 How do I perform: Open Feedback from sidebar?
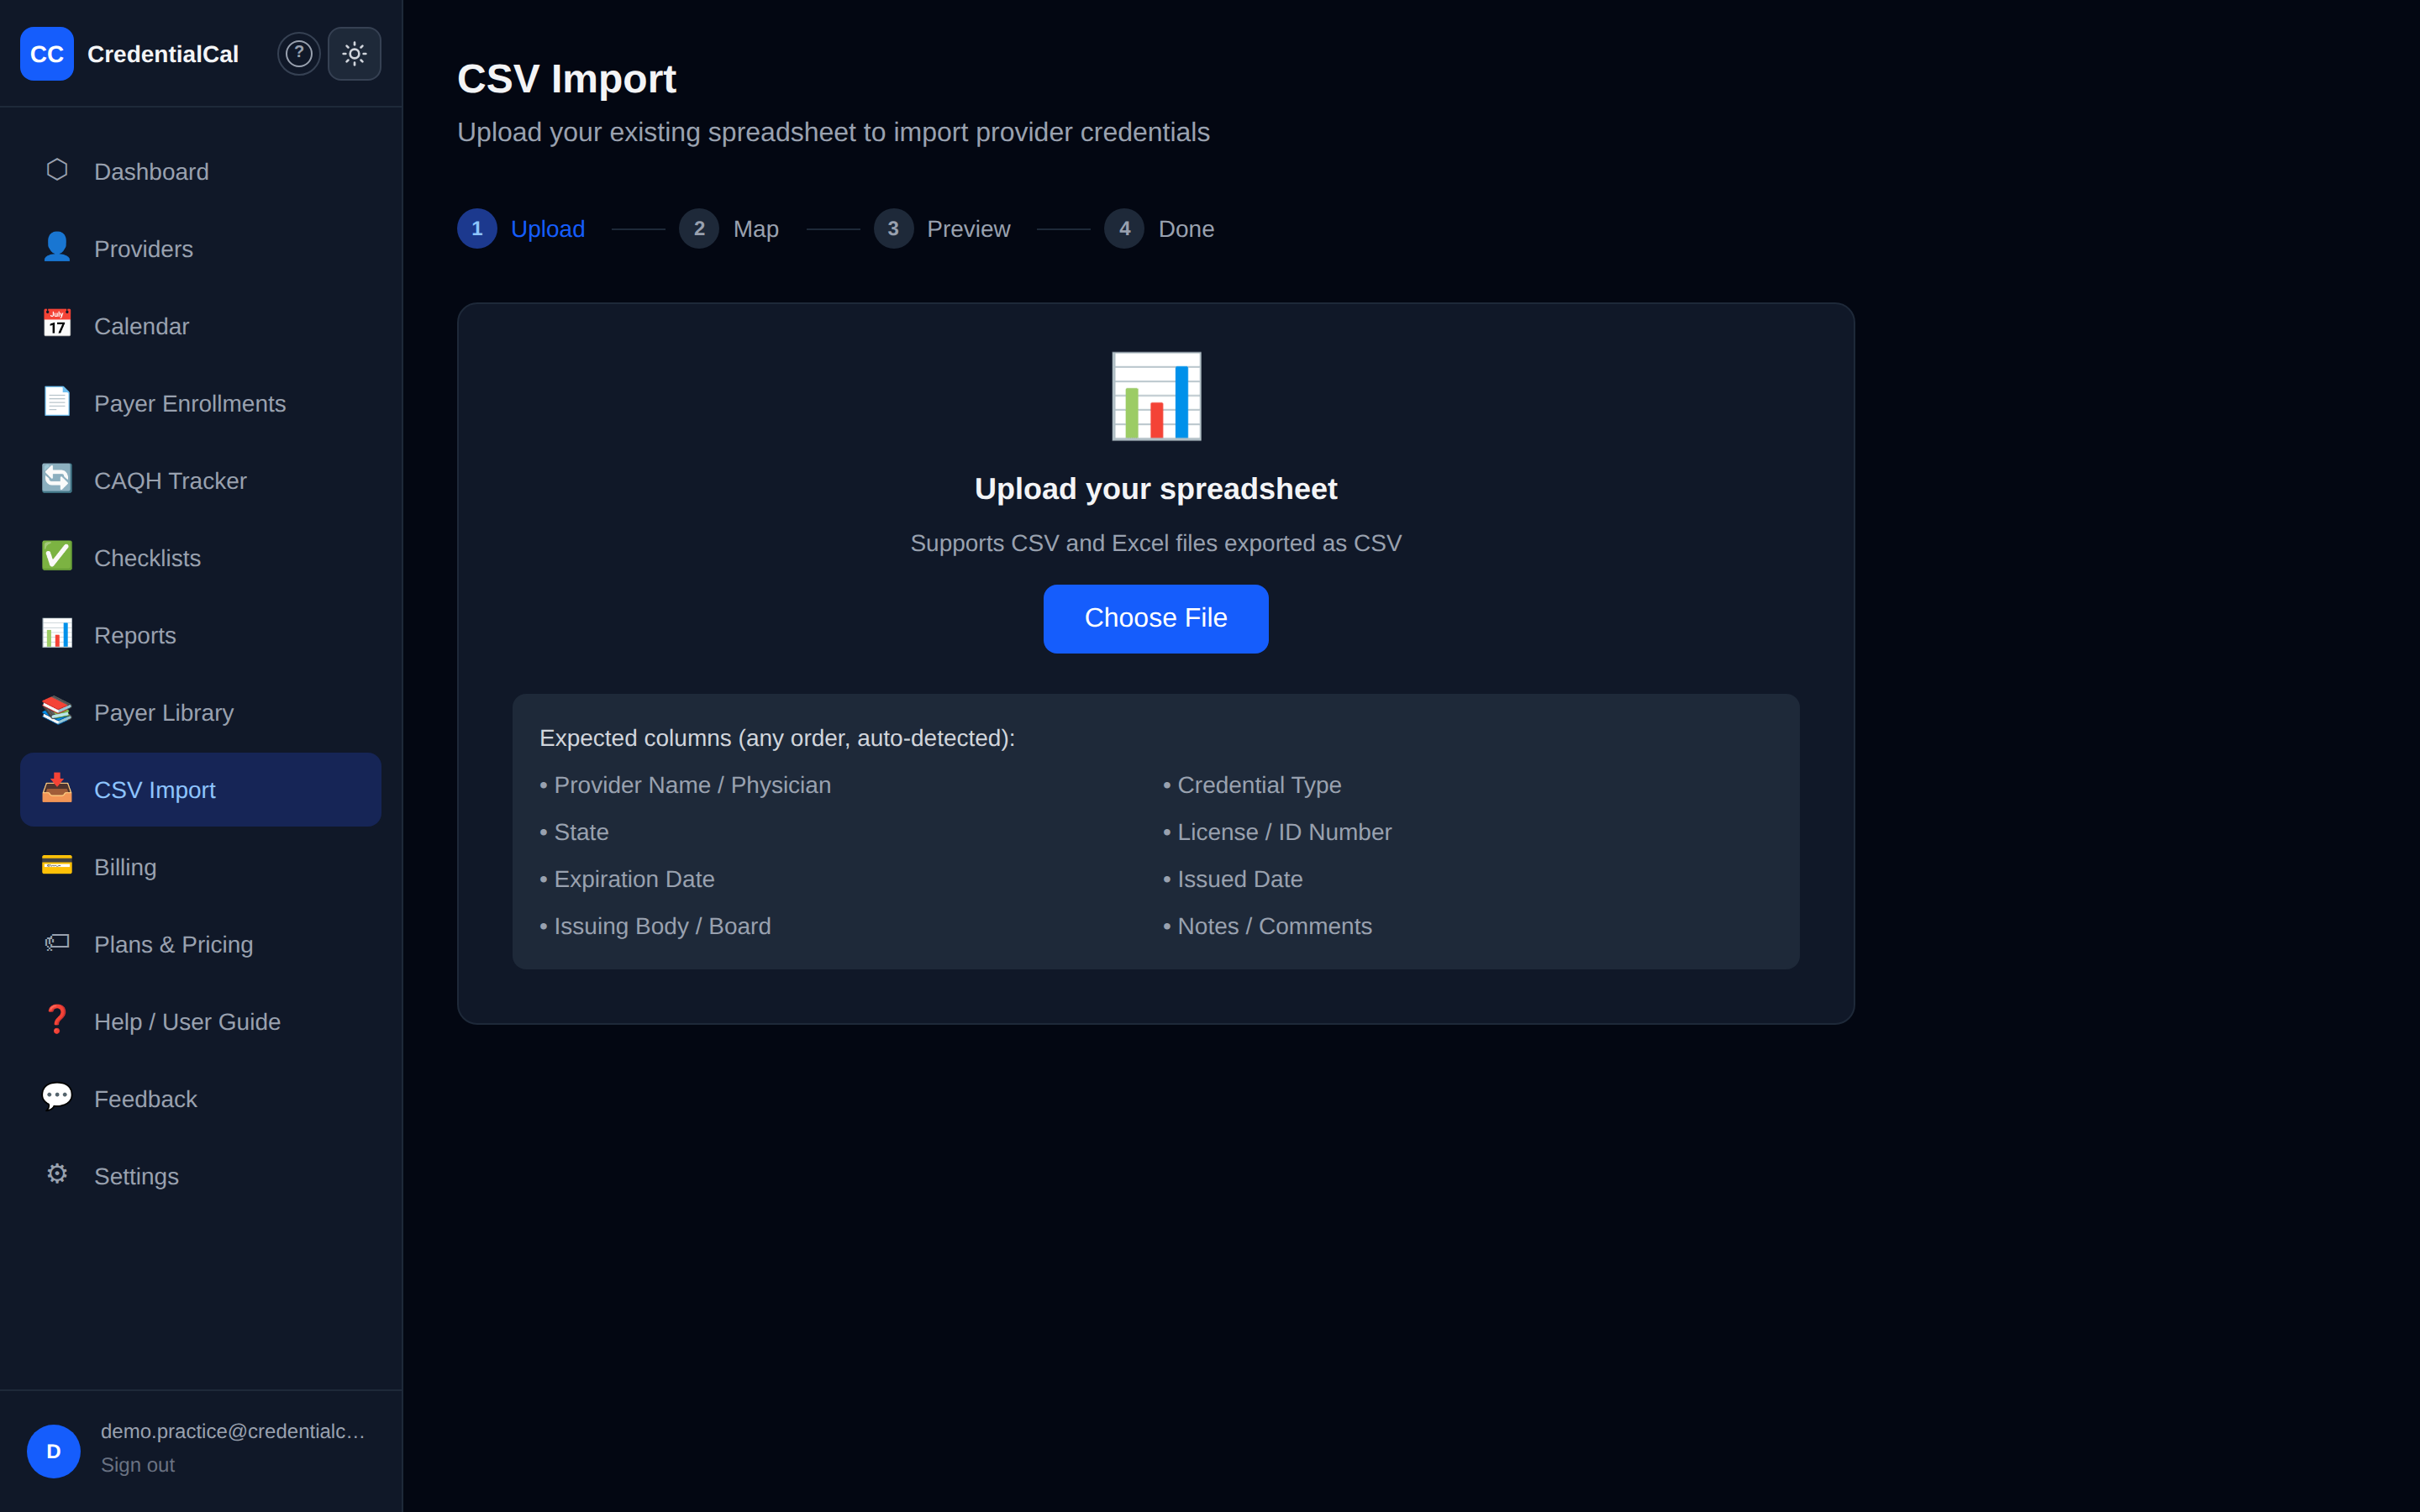coord(201,1099)
